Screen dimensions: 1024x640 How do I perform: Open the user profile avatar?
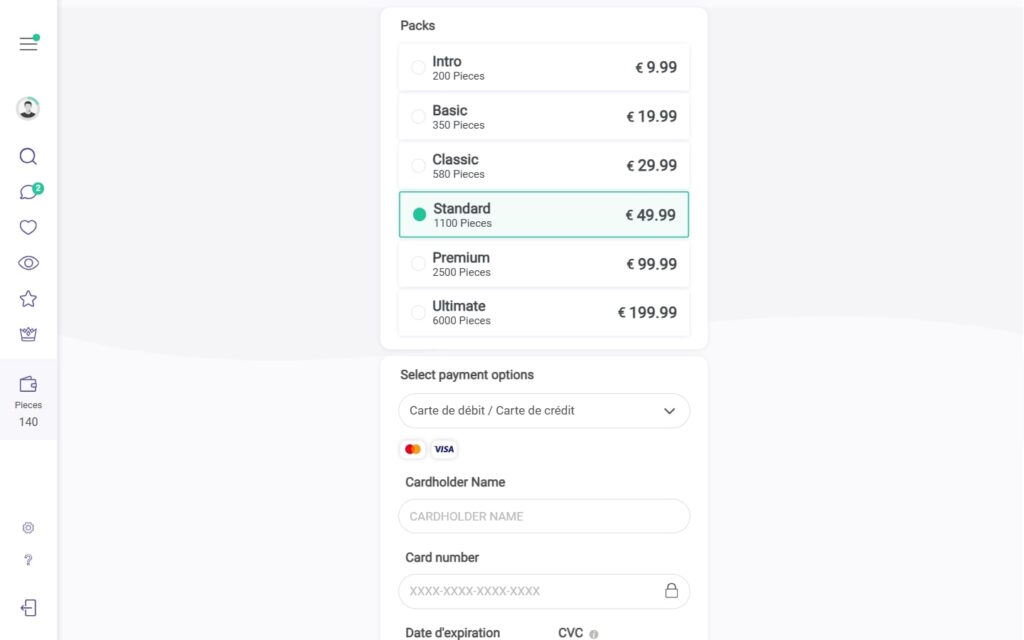[x=28, y=108]
